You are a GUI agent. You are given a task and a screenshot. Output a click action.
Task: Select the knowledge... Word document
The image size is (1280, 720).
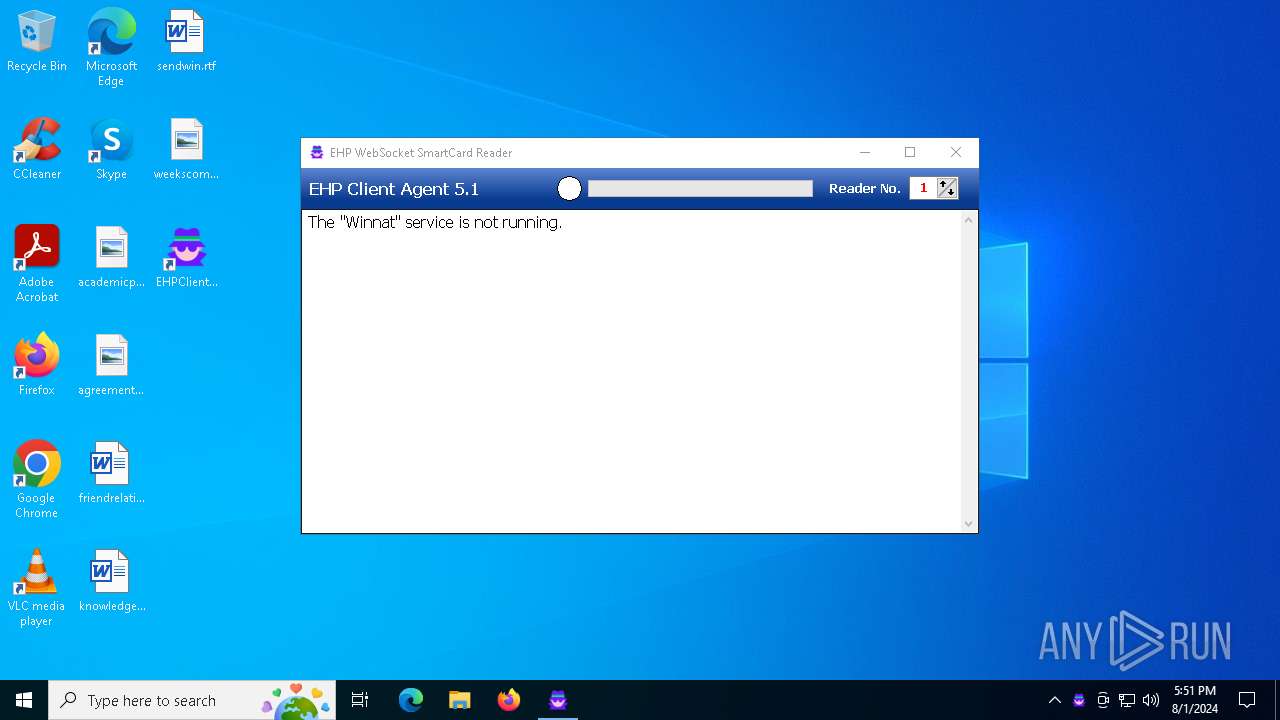pyautogui.click(x=111, y=581)
